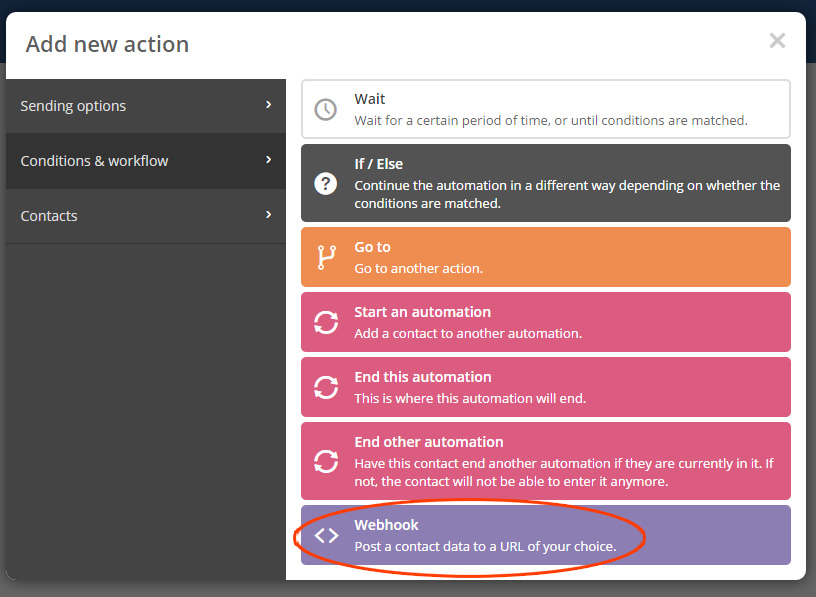
Task: Add the Wait action
Action: point(545,109)
